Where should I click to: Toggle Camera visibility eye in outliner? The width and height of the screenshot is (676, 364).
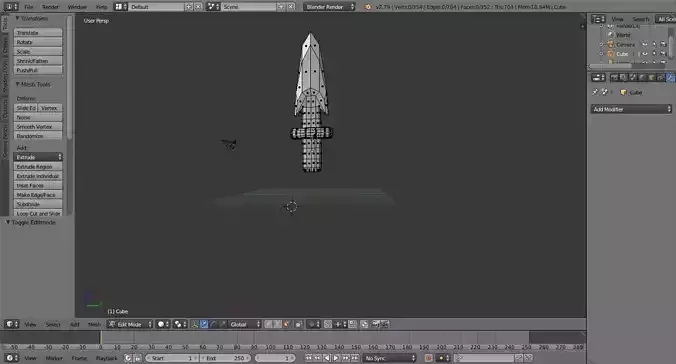click(x=645, y=44)
